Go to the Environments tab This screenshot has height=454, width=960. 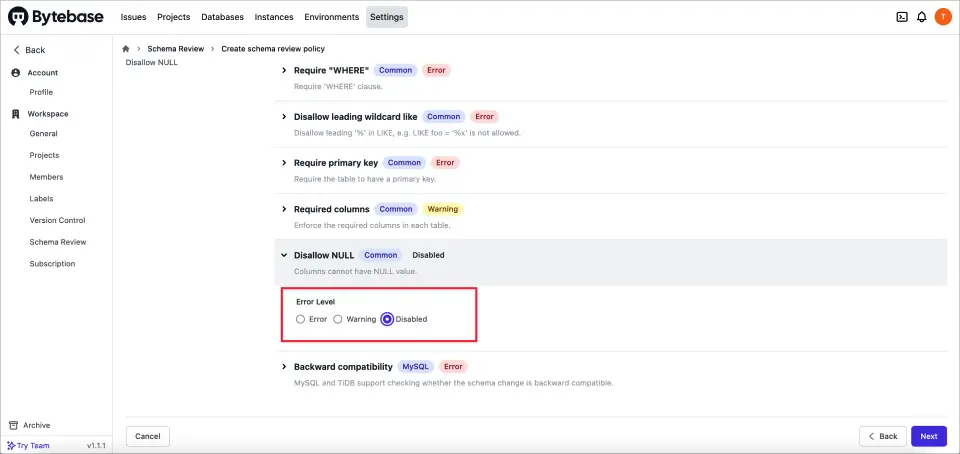[x=331, y=17]
